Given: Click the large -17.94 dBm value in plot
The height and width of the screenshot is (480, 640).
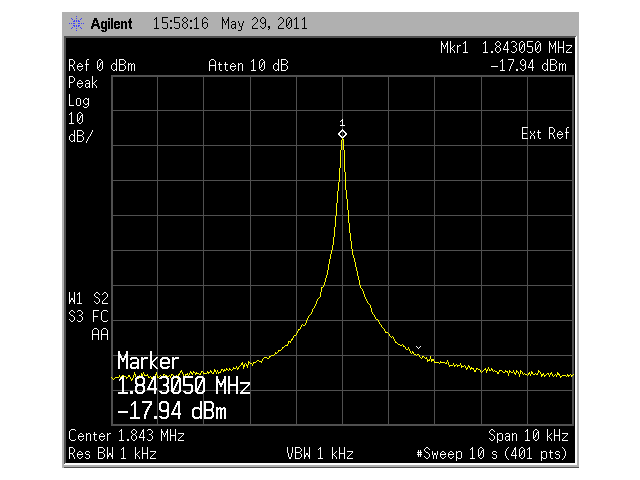Looking at the screenshot, I should pyautogui.click(x=171, y=411).
